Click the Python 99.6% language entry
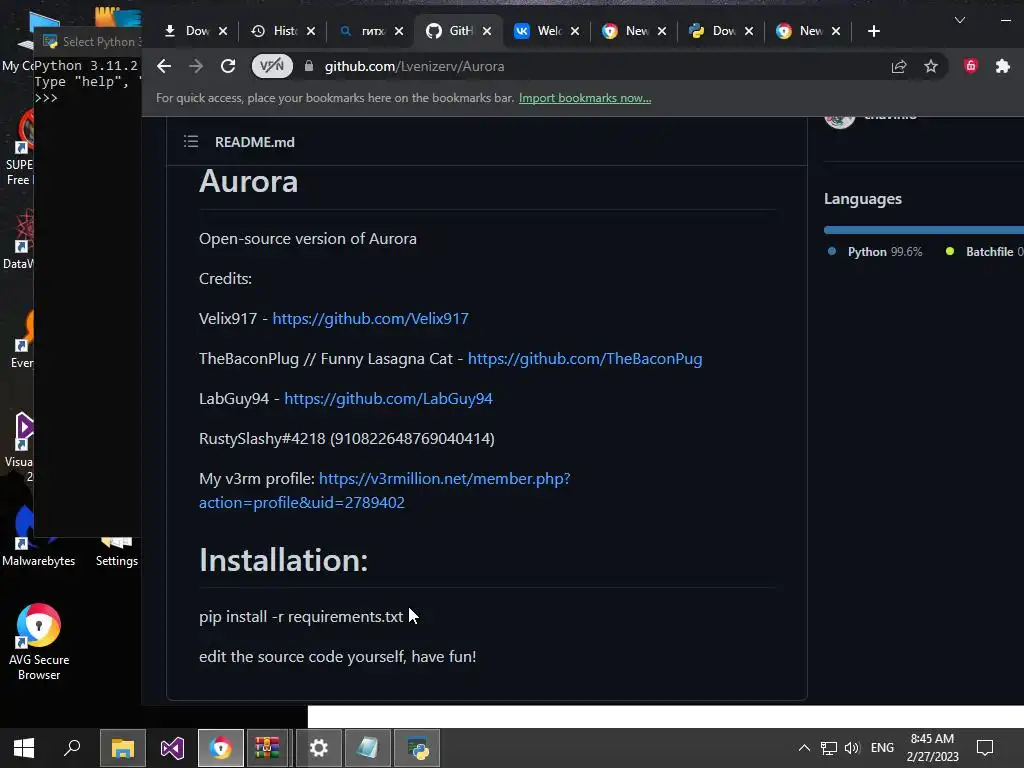Viewport: 1024px width, 768px height. 876,251
